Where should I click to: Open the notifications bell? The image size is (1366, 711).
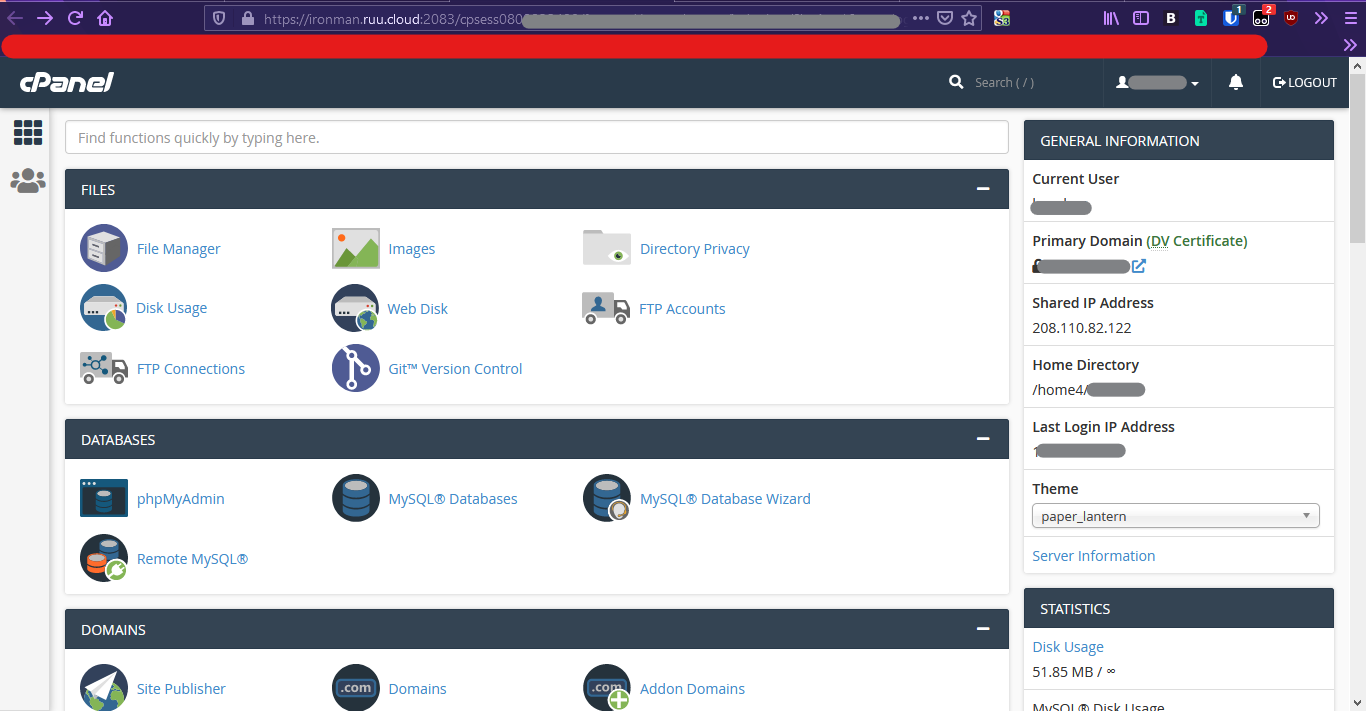1236,83
